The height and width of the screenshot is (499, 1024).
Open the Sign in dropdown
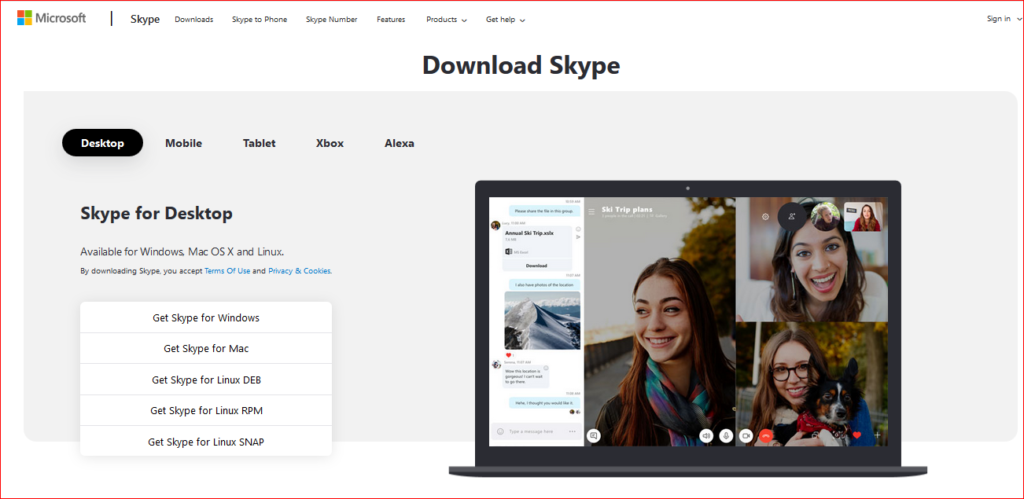click(1004, 19)
